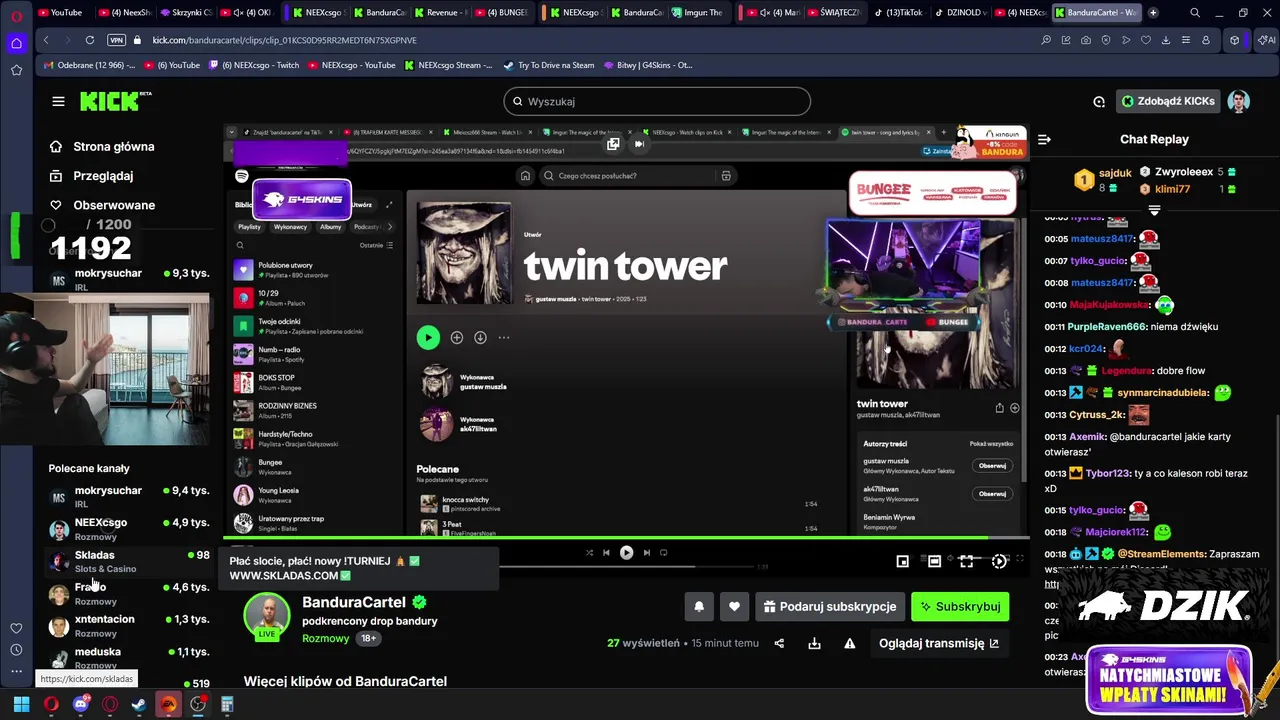The image size is (1280, 720).
Task: Click the BanduraCartel LIVE avatar
Action: point(267,615)
